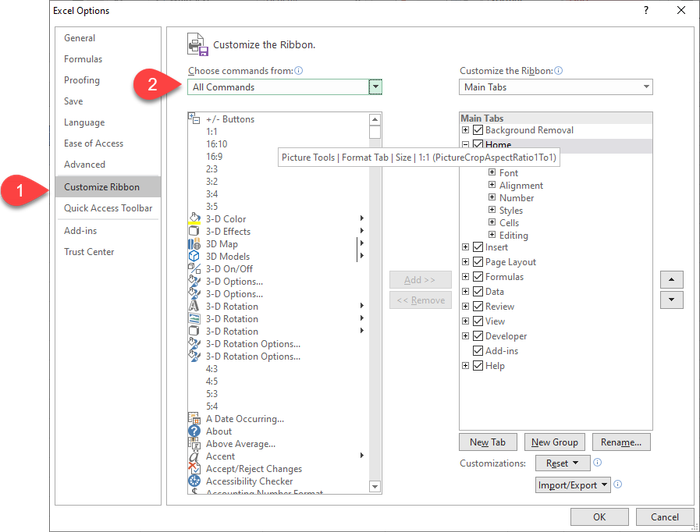Click the Customize the Ribbon header icon

click(197, 44)
